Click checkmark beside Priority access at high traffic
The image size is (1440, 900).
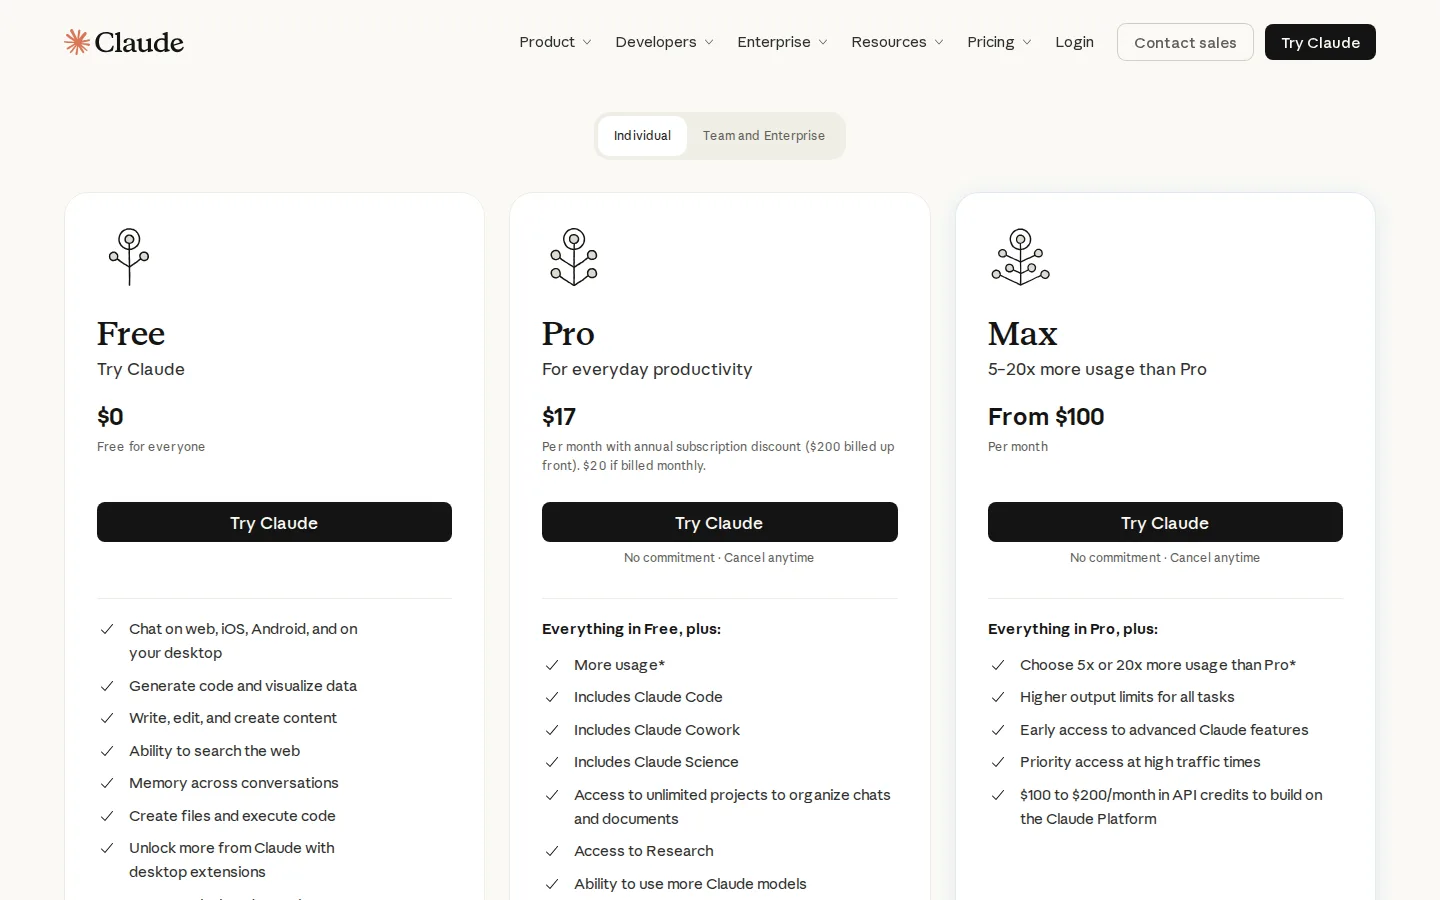click(998, 762)
